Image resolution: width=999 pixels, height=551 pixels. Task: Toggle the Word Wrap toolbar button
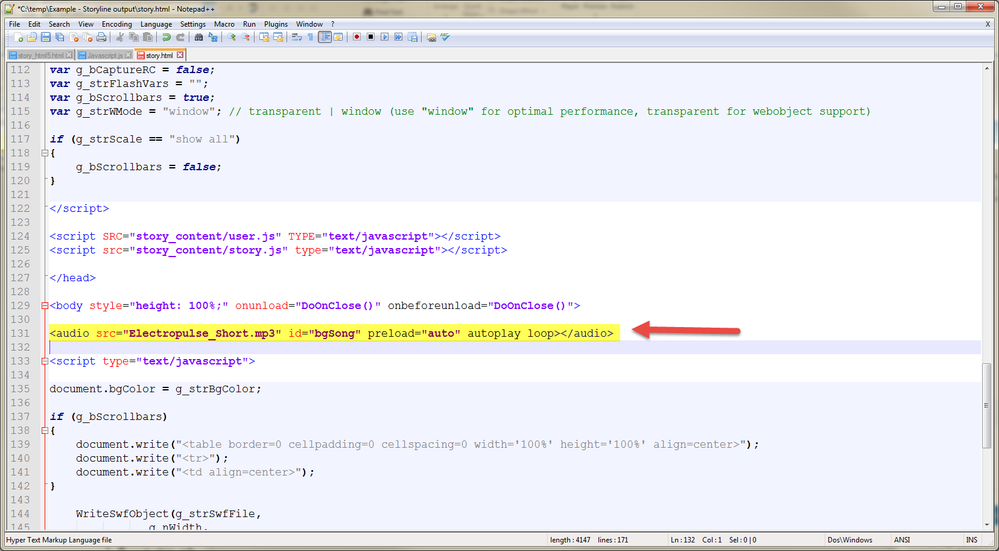coord(298,37)
